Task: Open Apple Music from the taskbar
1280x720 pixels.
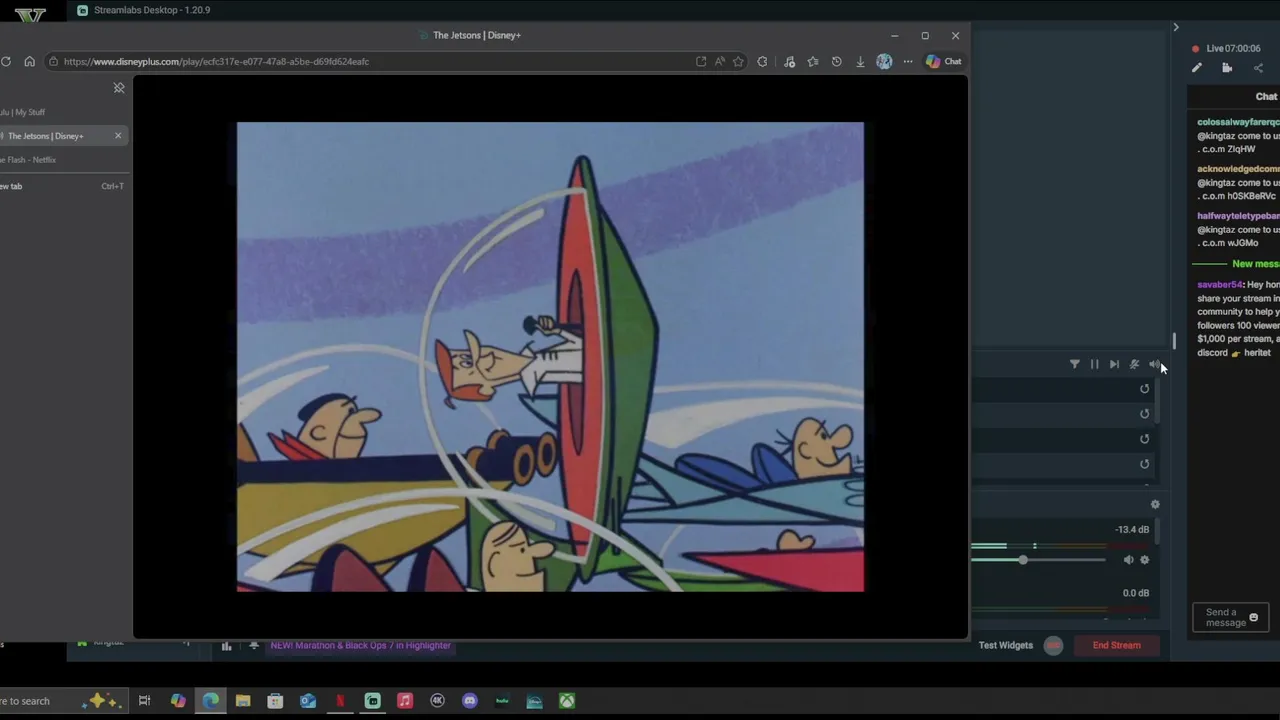Action: [x=405, y=701]
